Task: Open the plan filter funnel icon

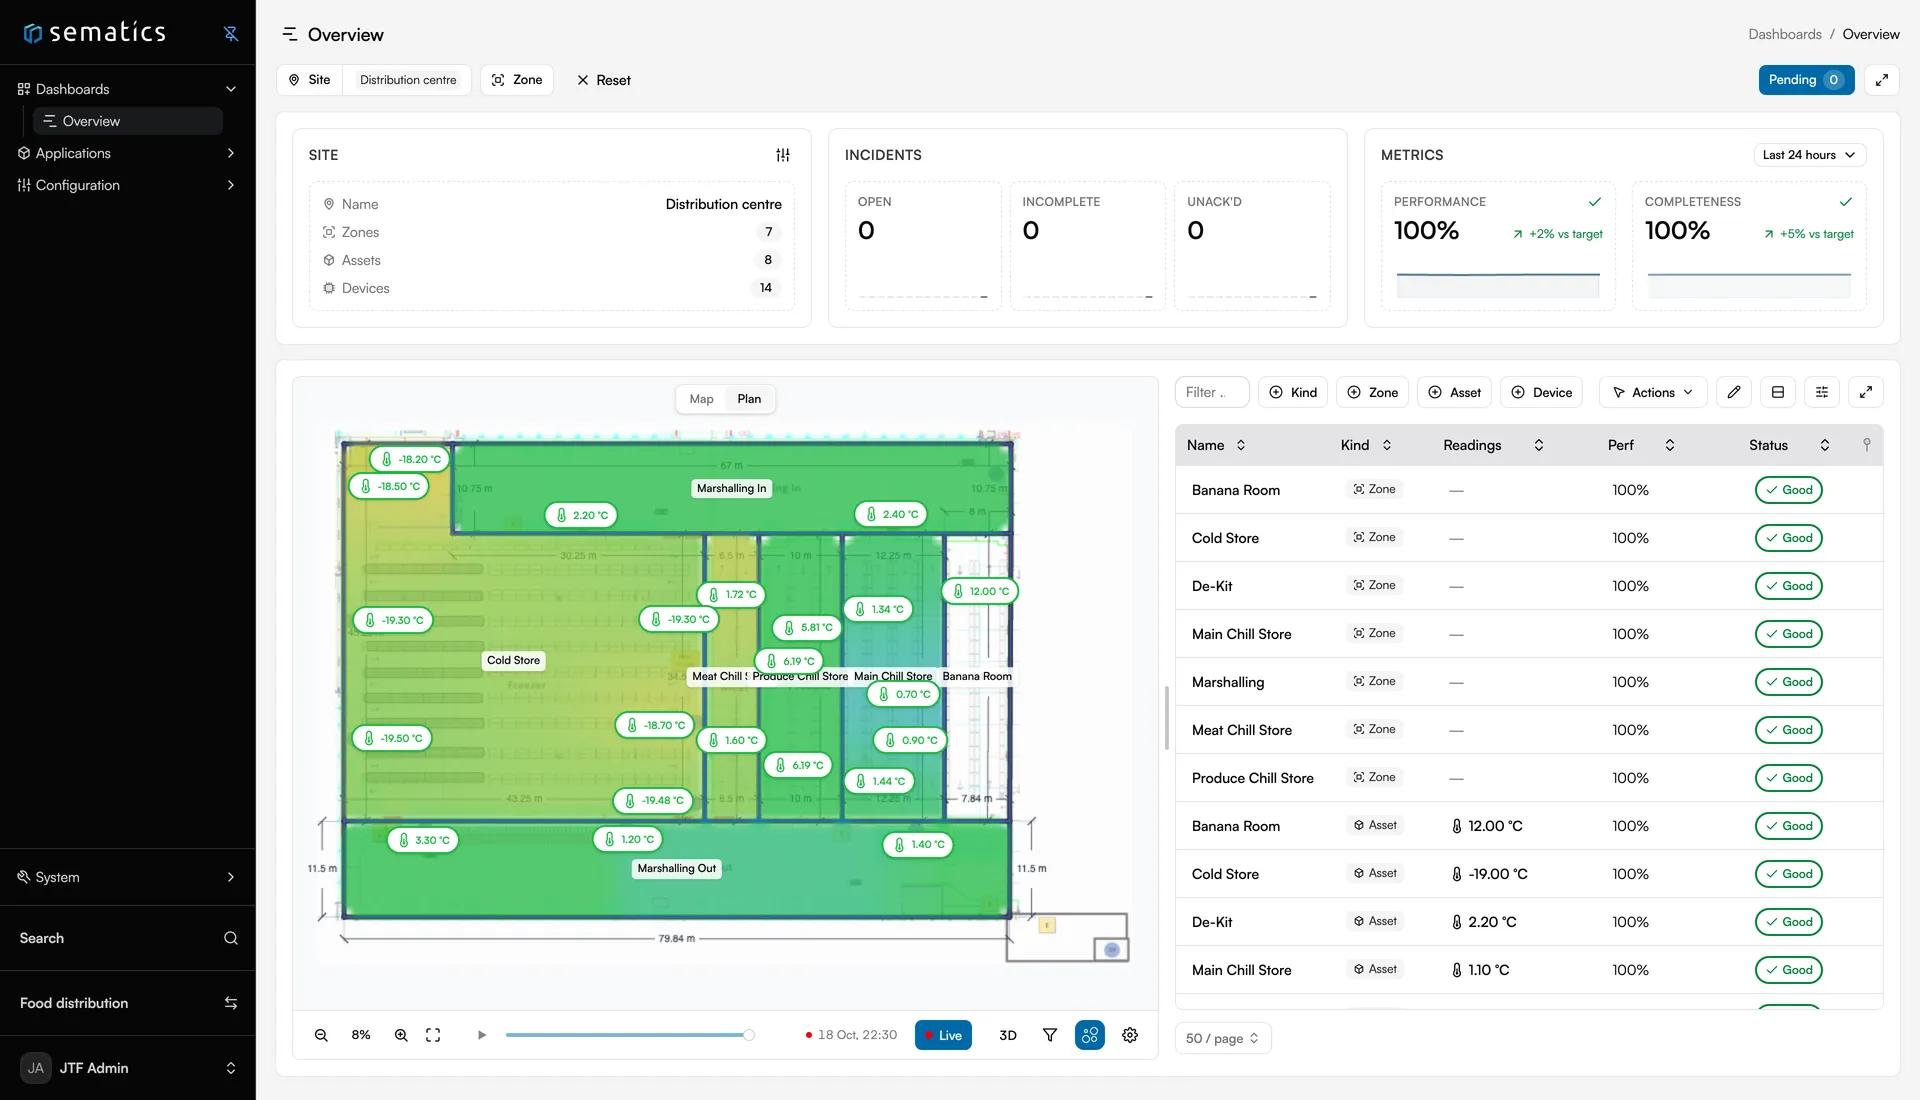Action: pos(1050,1035)
